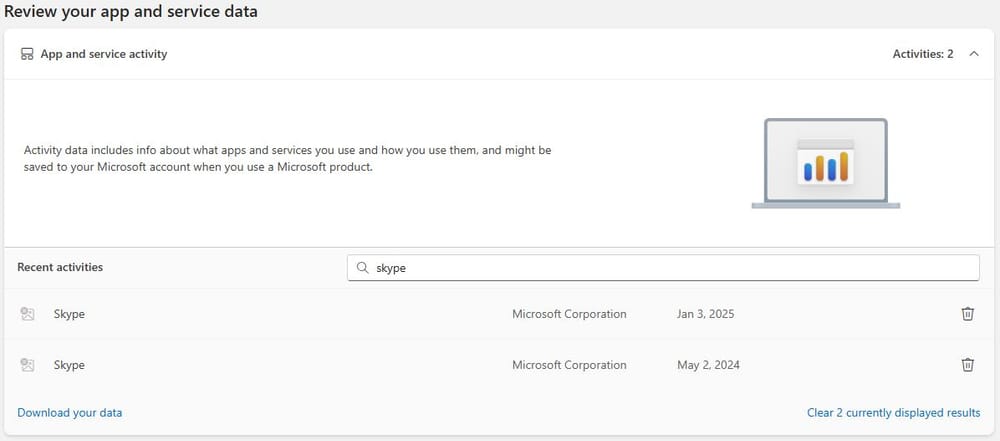Select the first Skype activity row
The image size is (1000, 441).
(x=499, y=314)
